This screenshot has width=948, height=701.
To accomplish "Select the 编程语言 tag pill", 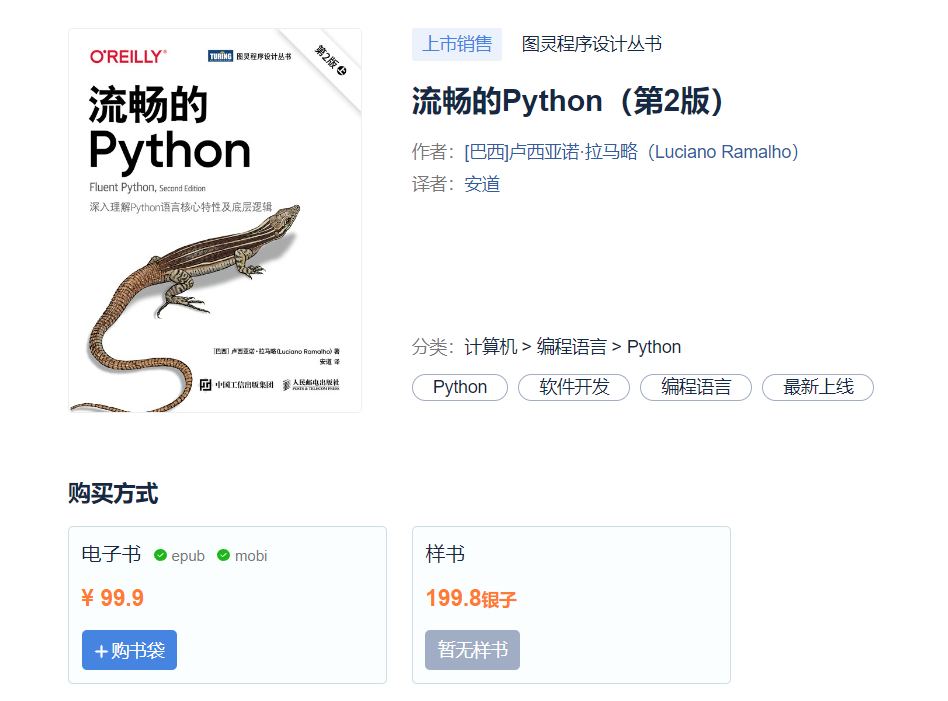I will (696, 387).
